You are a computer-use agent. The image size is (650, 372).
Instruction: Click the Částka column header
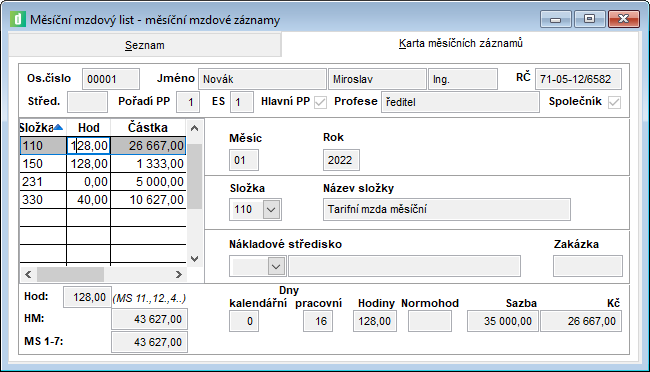point(148,128)
